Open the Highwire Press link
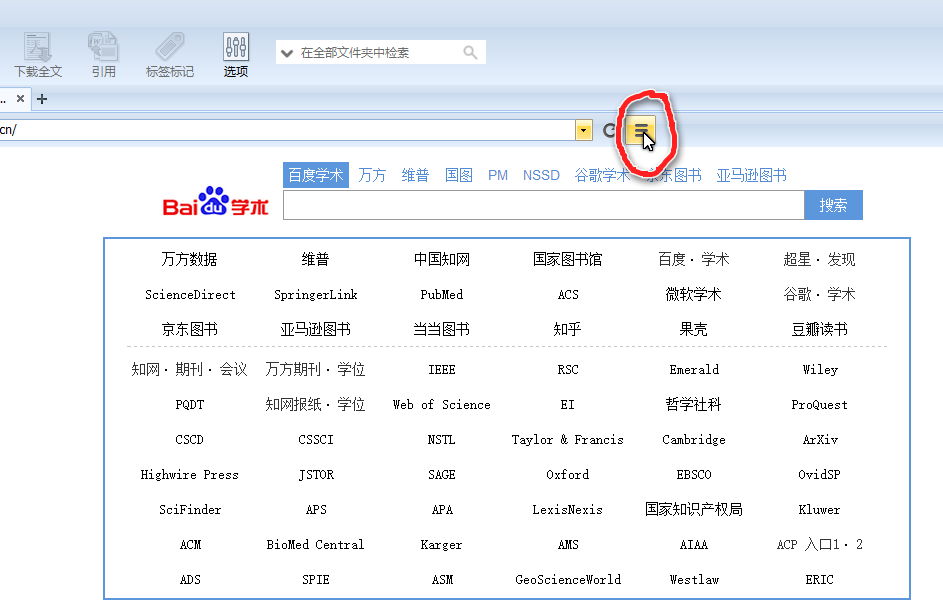Viewport: 943px width, 610px height. 189,475
